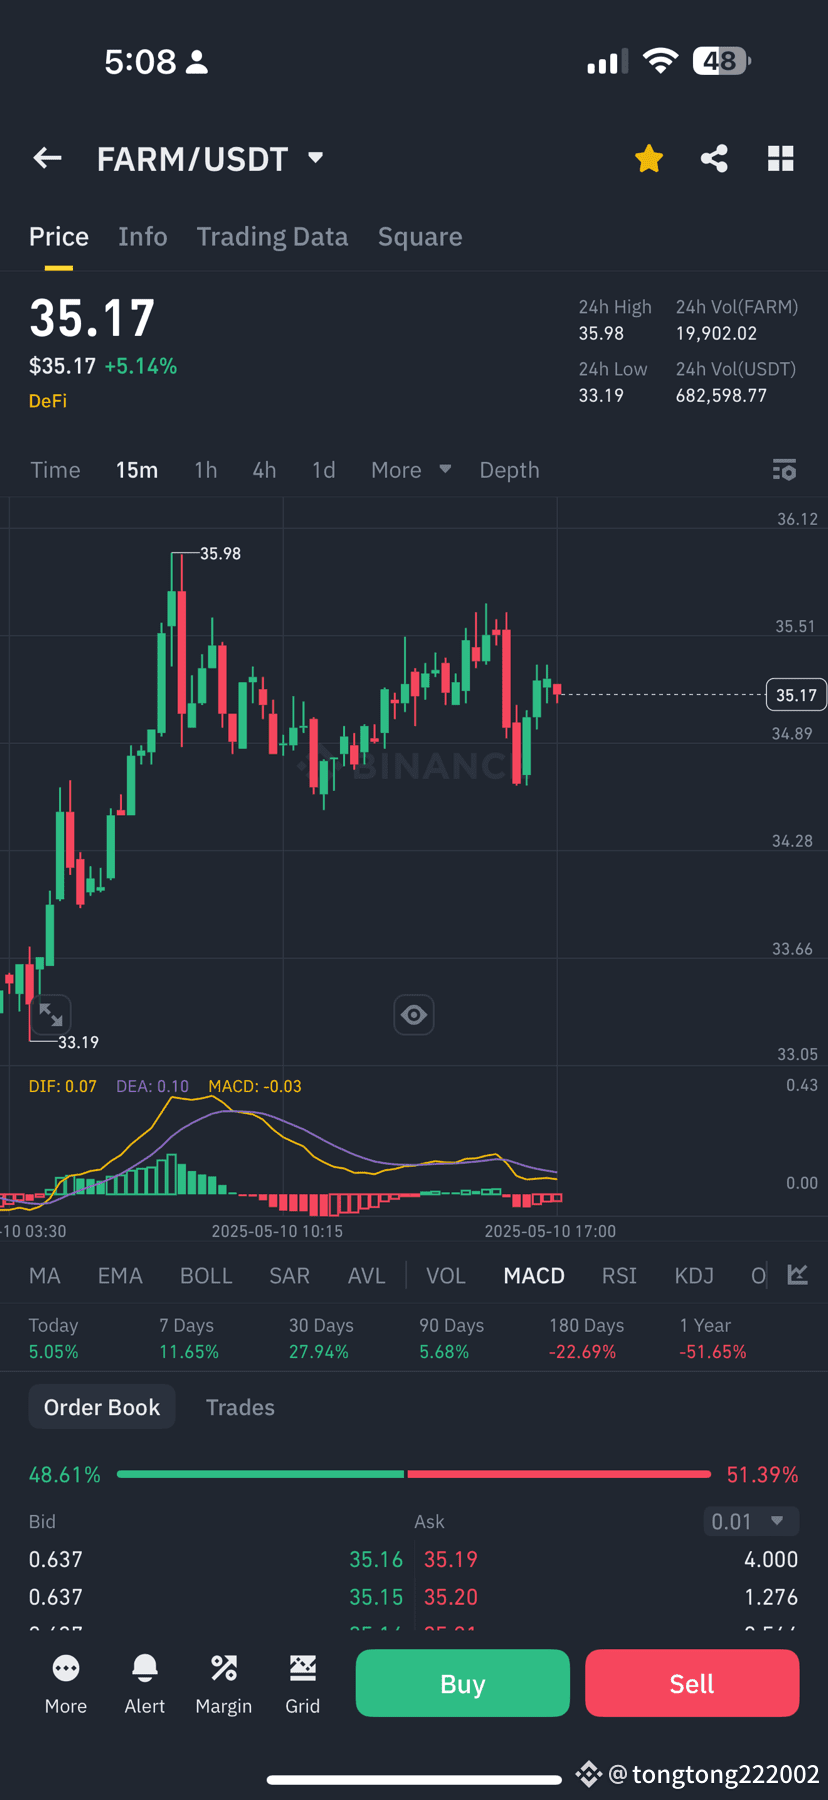Select the 1d chart interval

pos(324,470)
